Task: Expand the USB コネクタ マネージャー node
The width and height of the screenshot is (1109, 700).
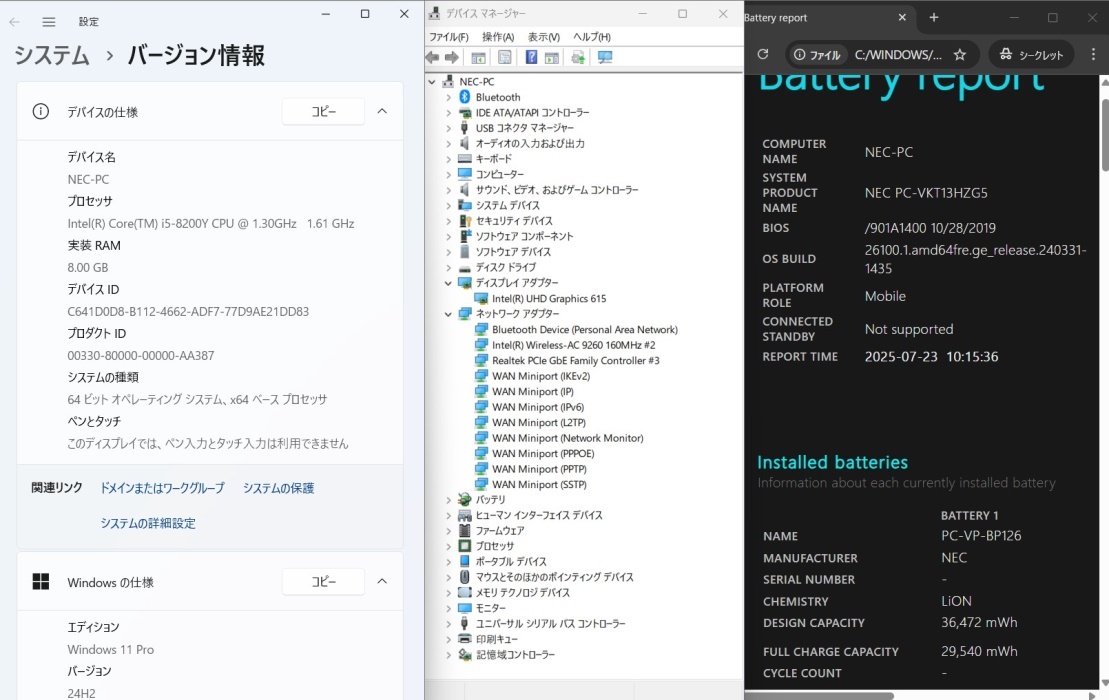Action: (448, 129)
